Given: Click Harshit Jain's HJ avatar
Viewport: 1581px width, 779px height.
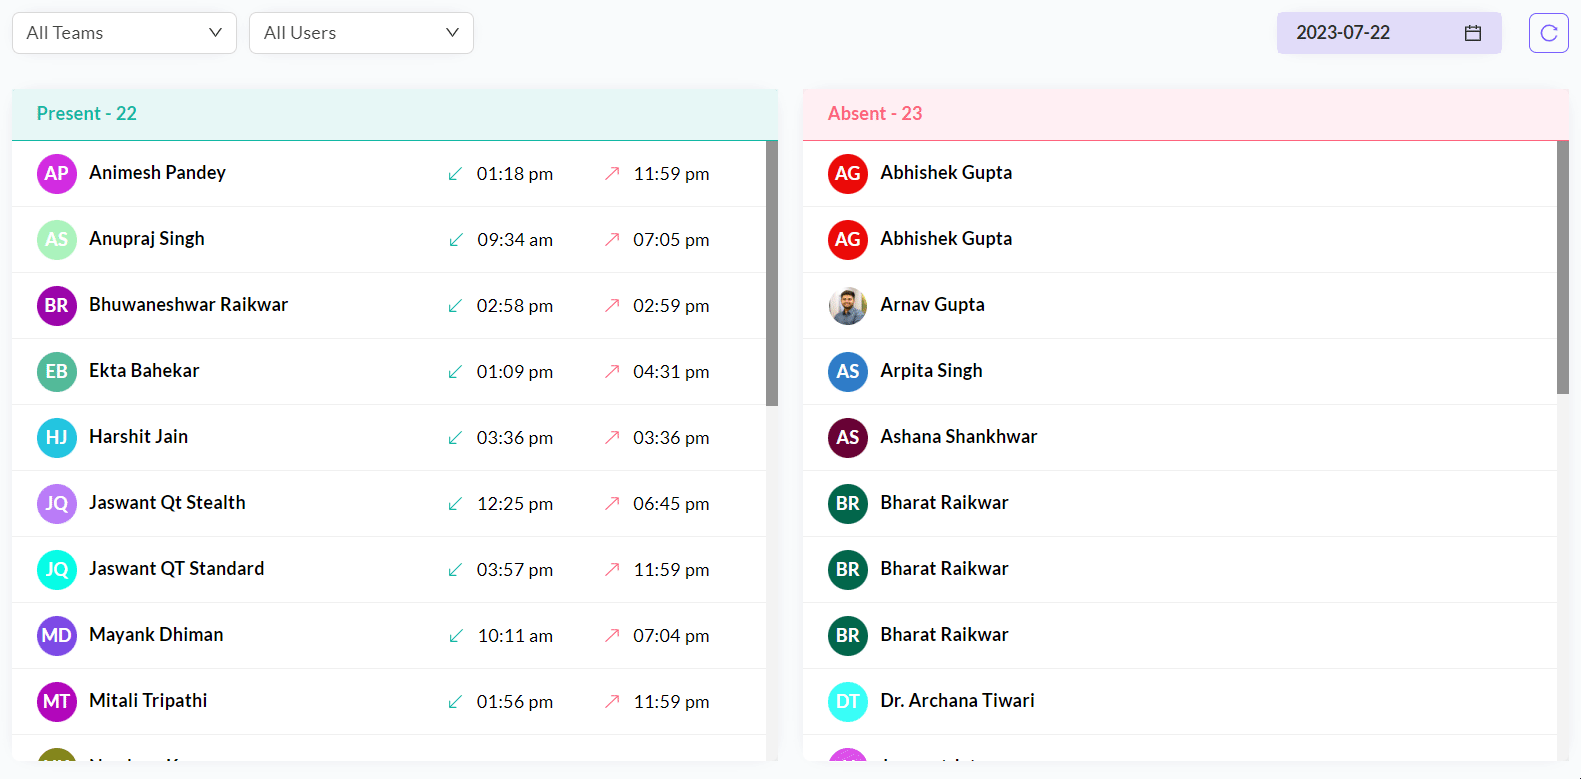Looking at the screenshot, I should pos(57,437).
